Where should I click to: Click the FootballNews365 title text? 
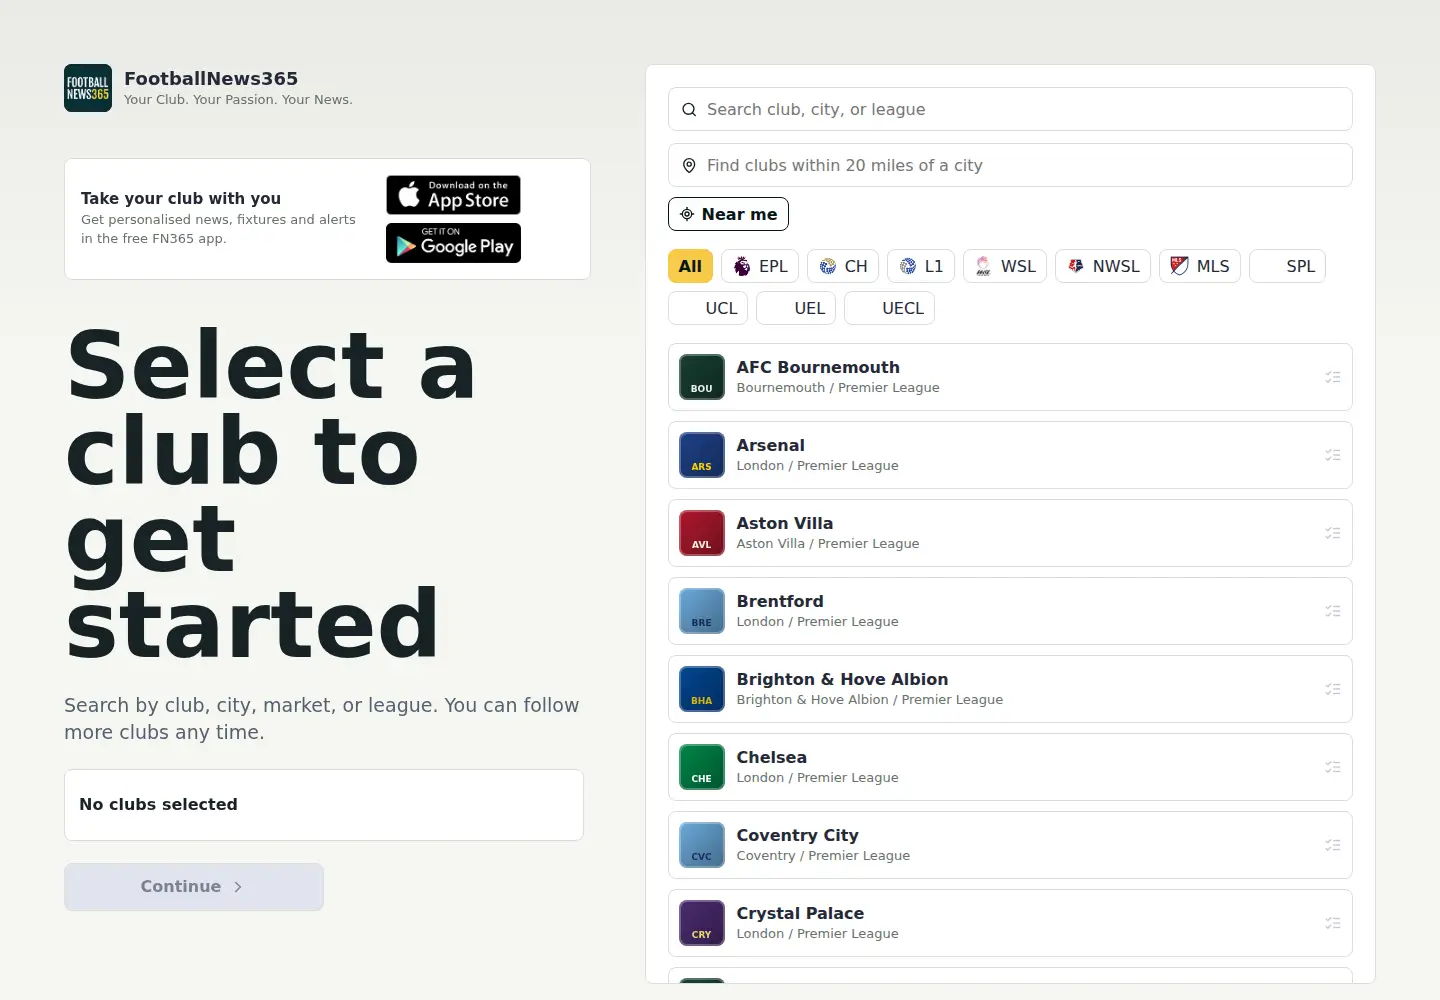coord(211,78)
